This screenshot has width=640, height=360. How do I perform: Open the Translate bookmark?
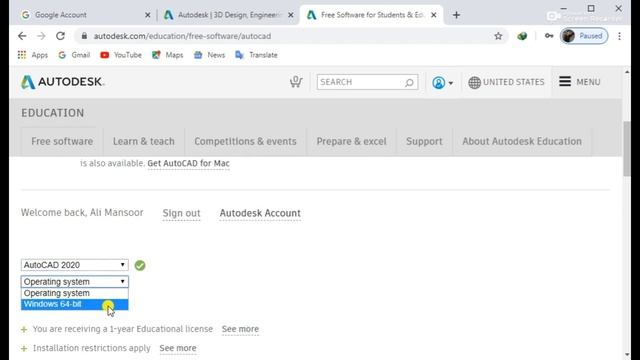(x=256, y=55)
